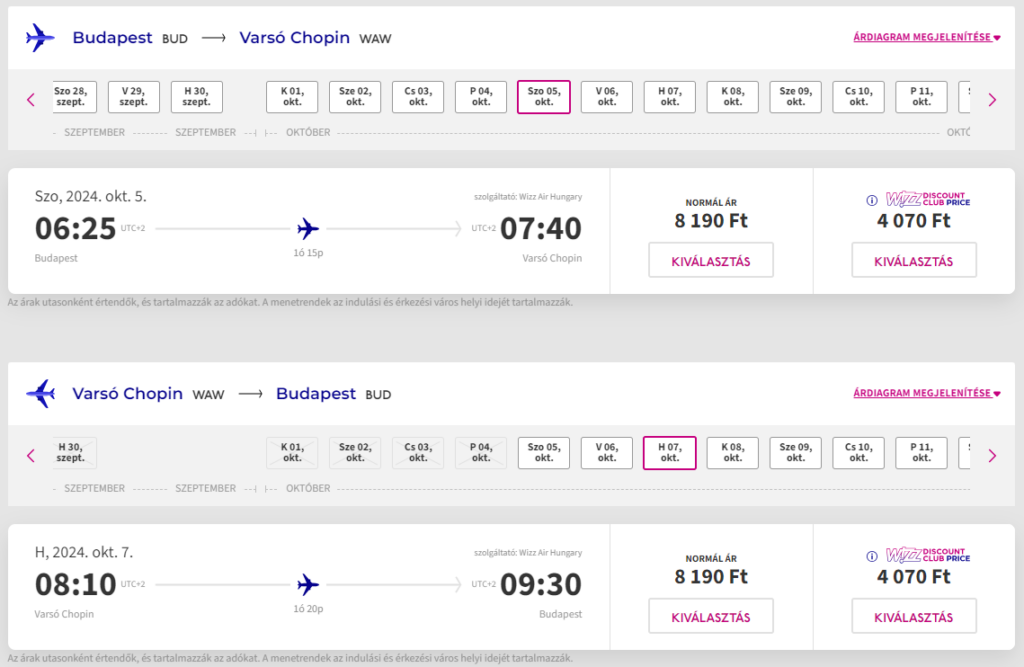Image resolution: width=1024 pixels, height=667 pixels.
Task: Show later return dates with right arrow
Action: tap(992, 455)
